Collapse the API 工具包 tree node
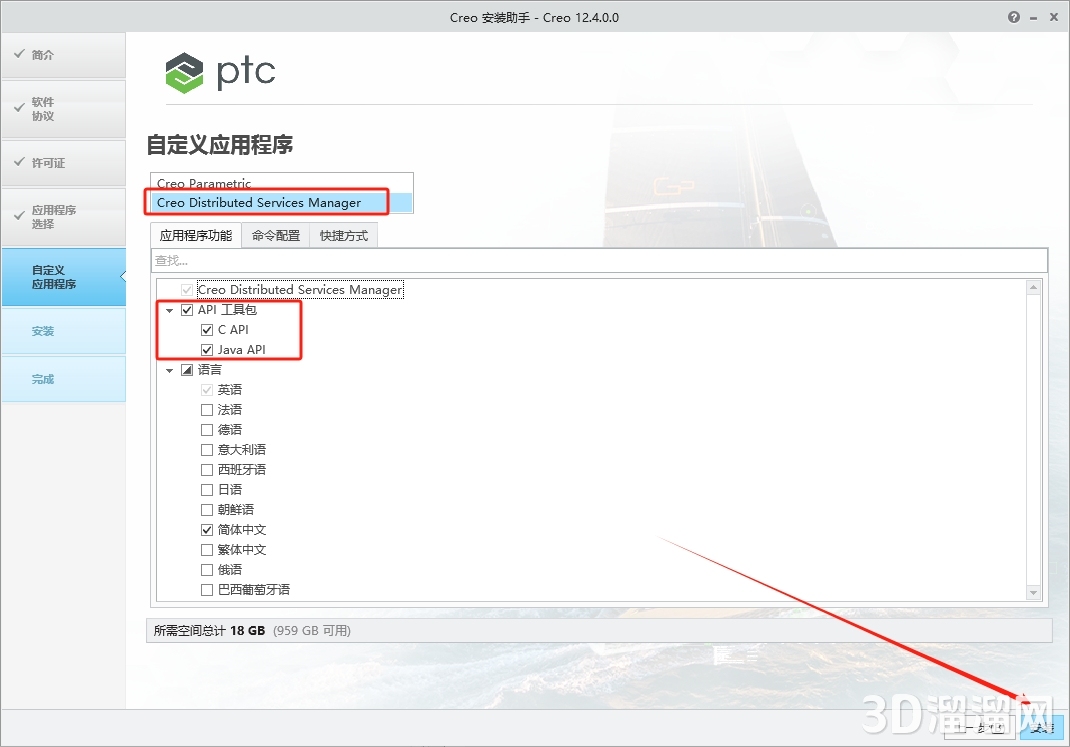The image size is (1070, 747). (x=169, y=309)
